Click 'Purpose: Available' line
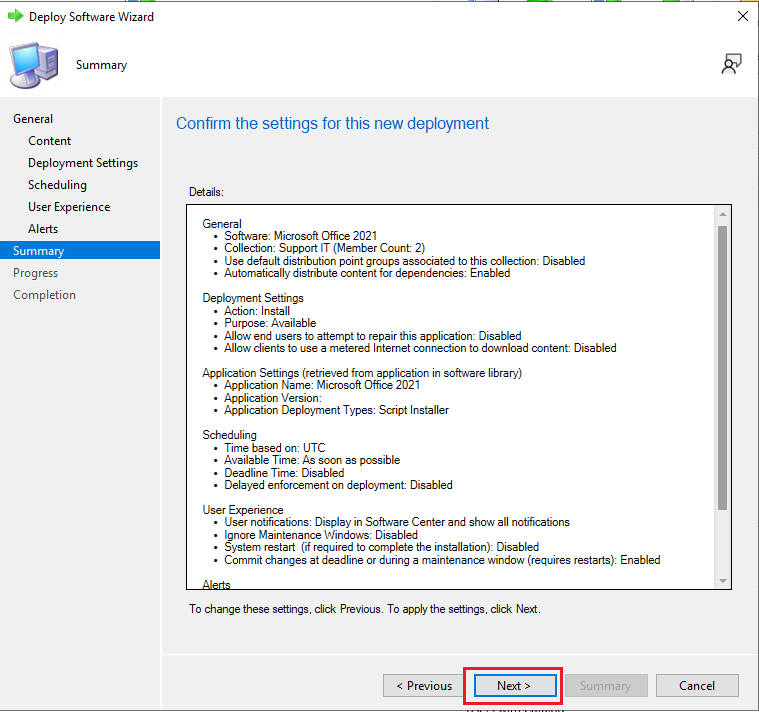759x712 pixels. tap(270, 323)
